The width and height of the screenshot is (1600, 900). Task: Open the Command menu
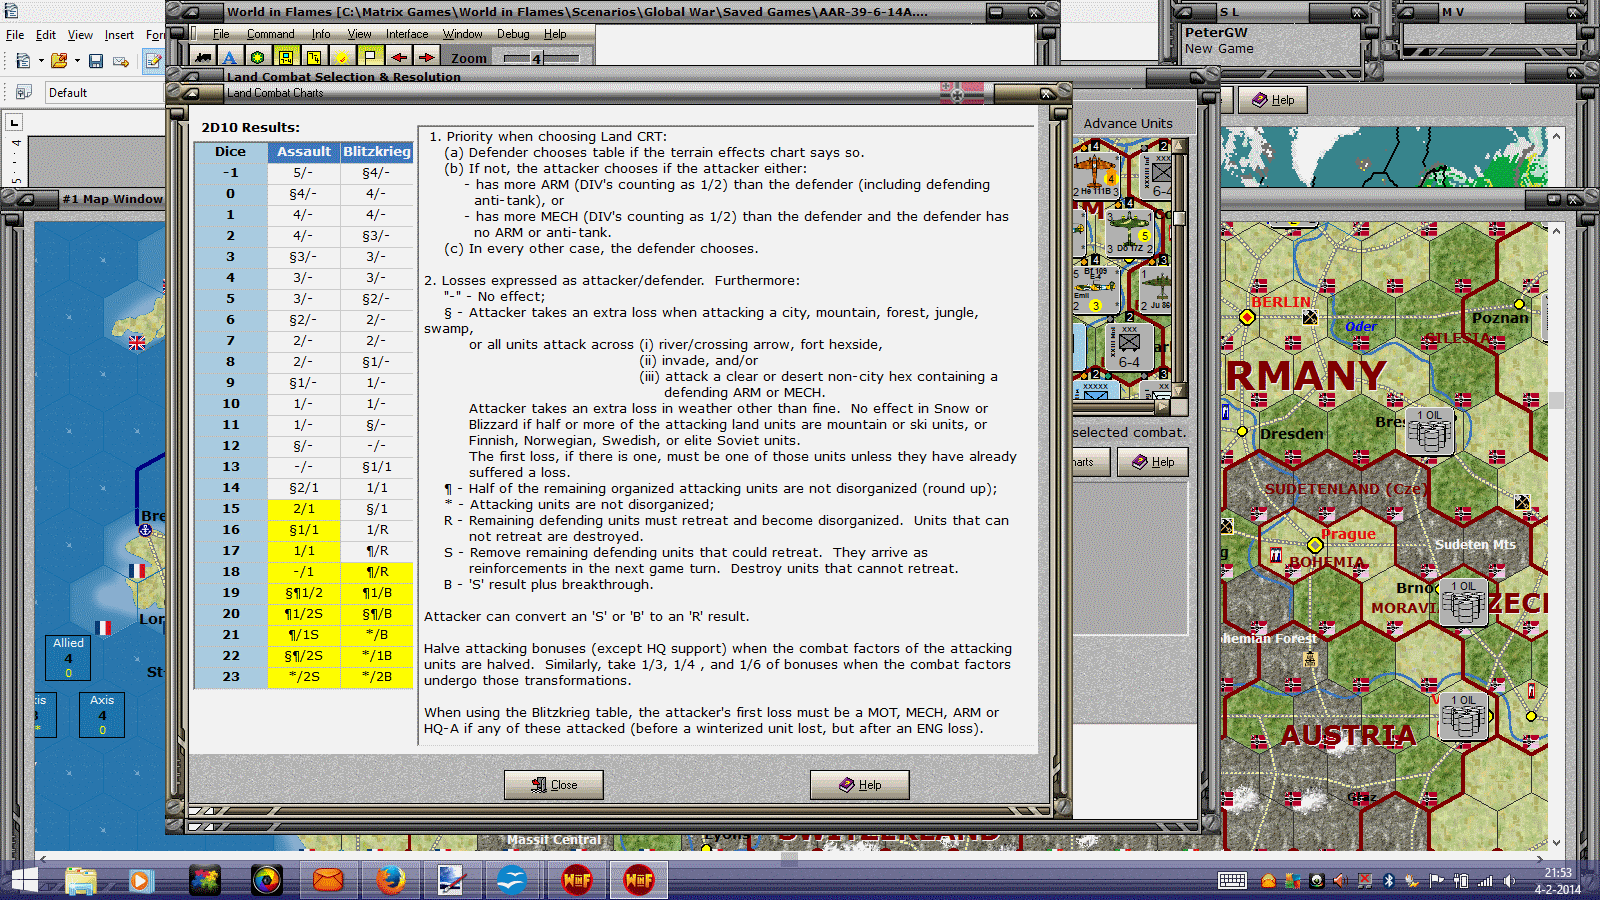[x=271, y=34]
